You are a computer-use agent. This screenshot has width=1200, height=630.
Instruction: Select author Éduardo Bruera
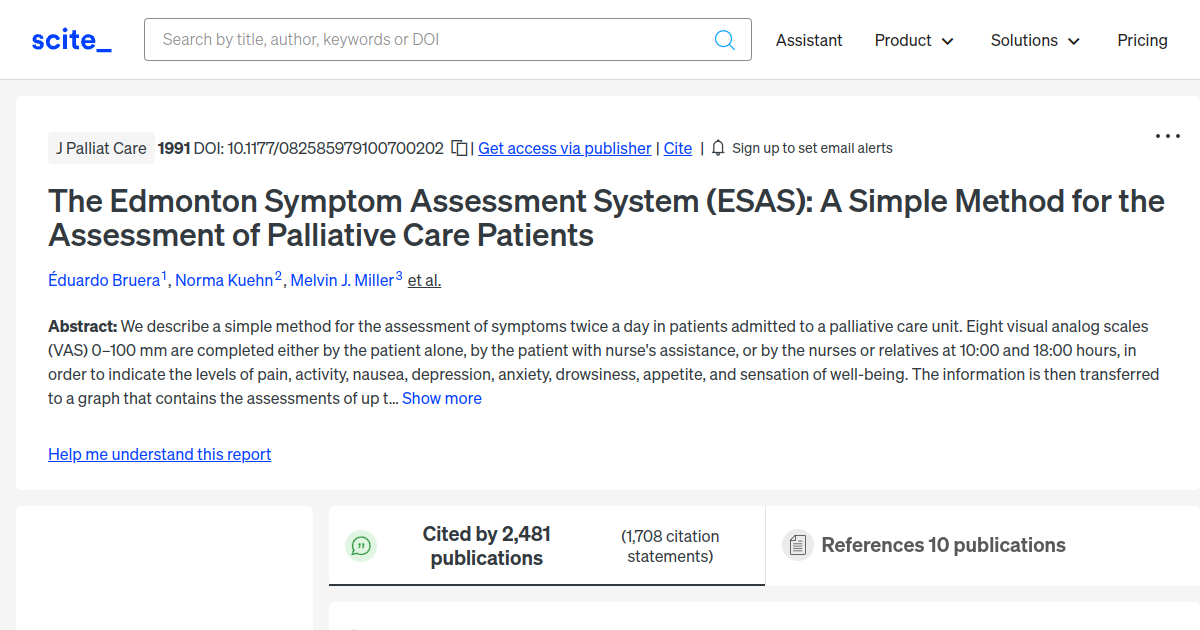pos(103,280)
